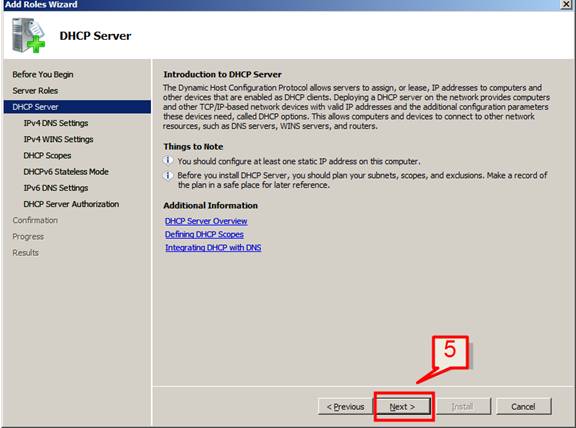Open IPv4 WINS Settings page
This screenshot has width=576, height=428.
58,139
